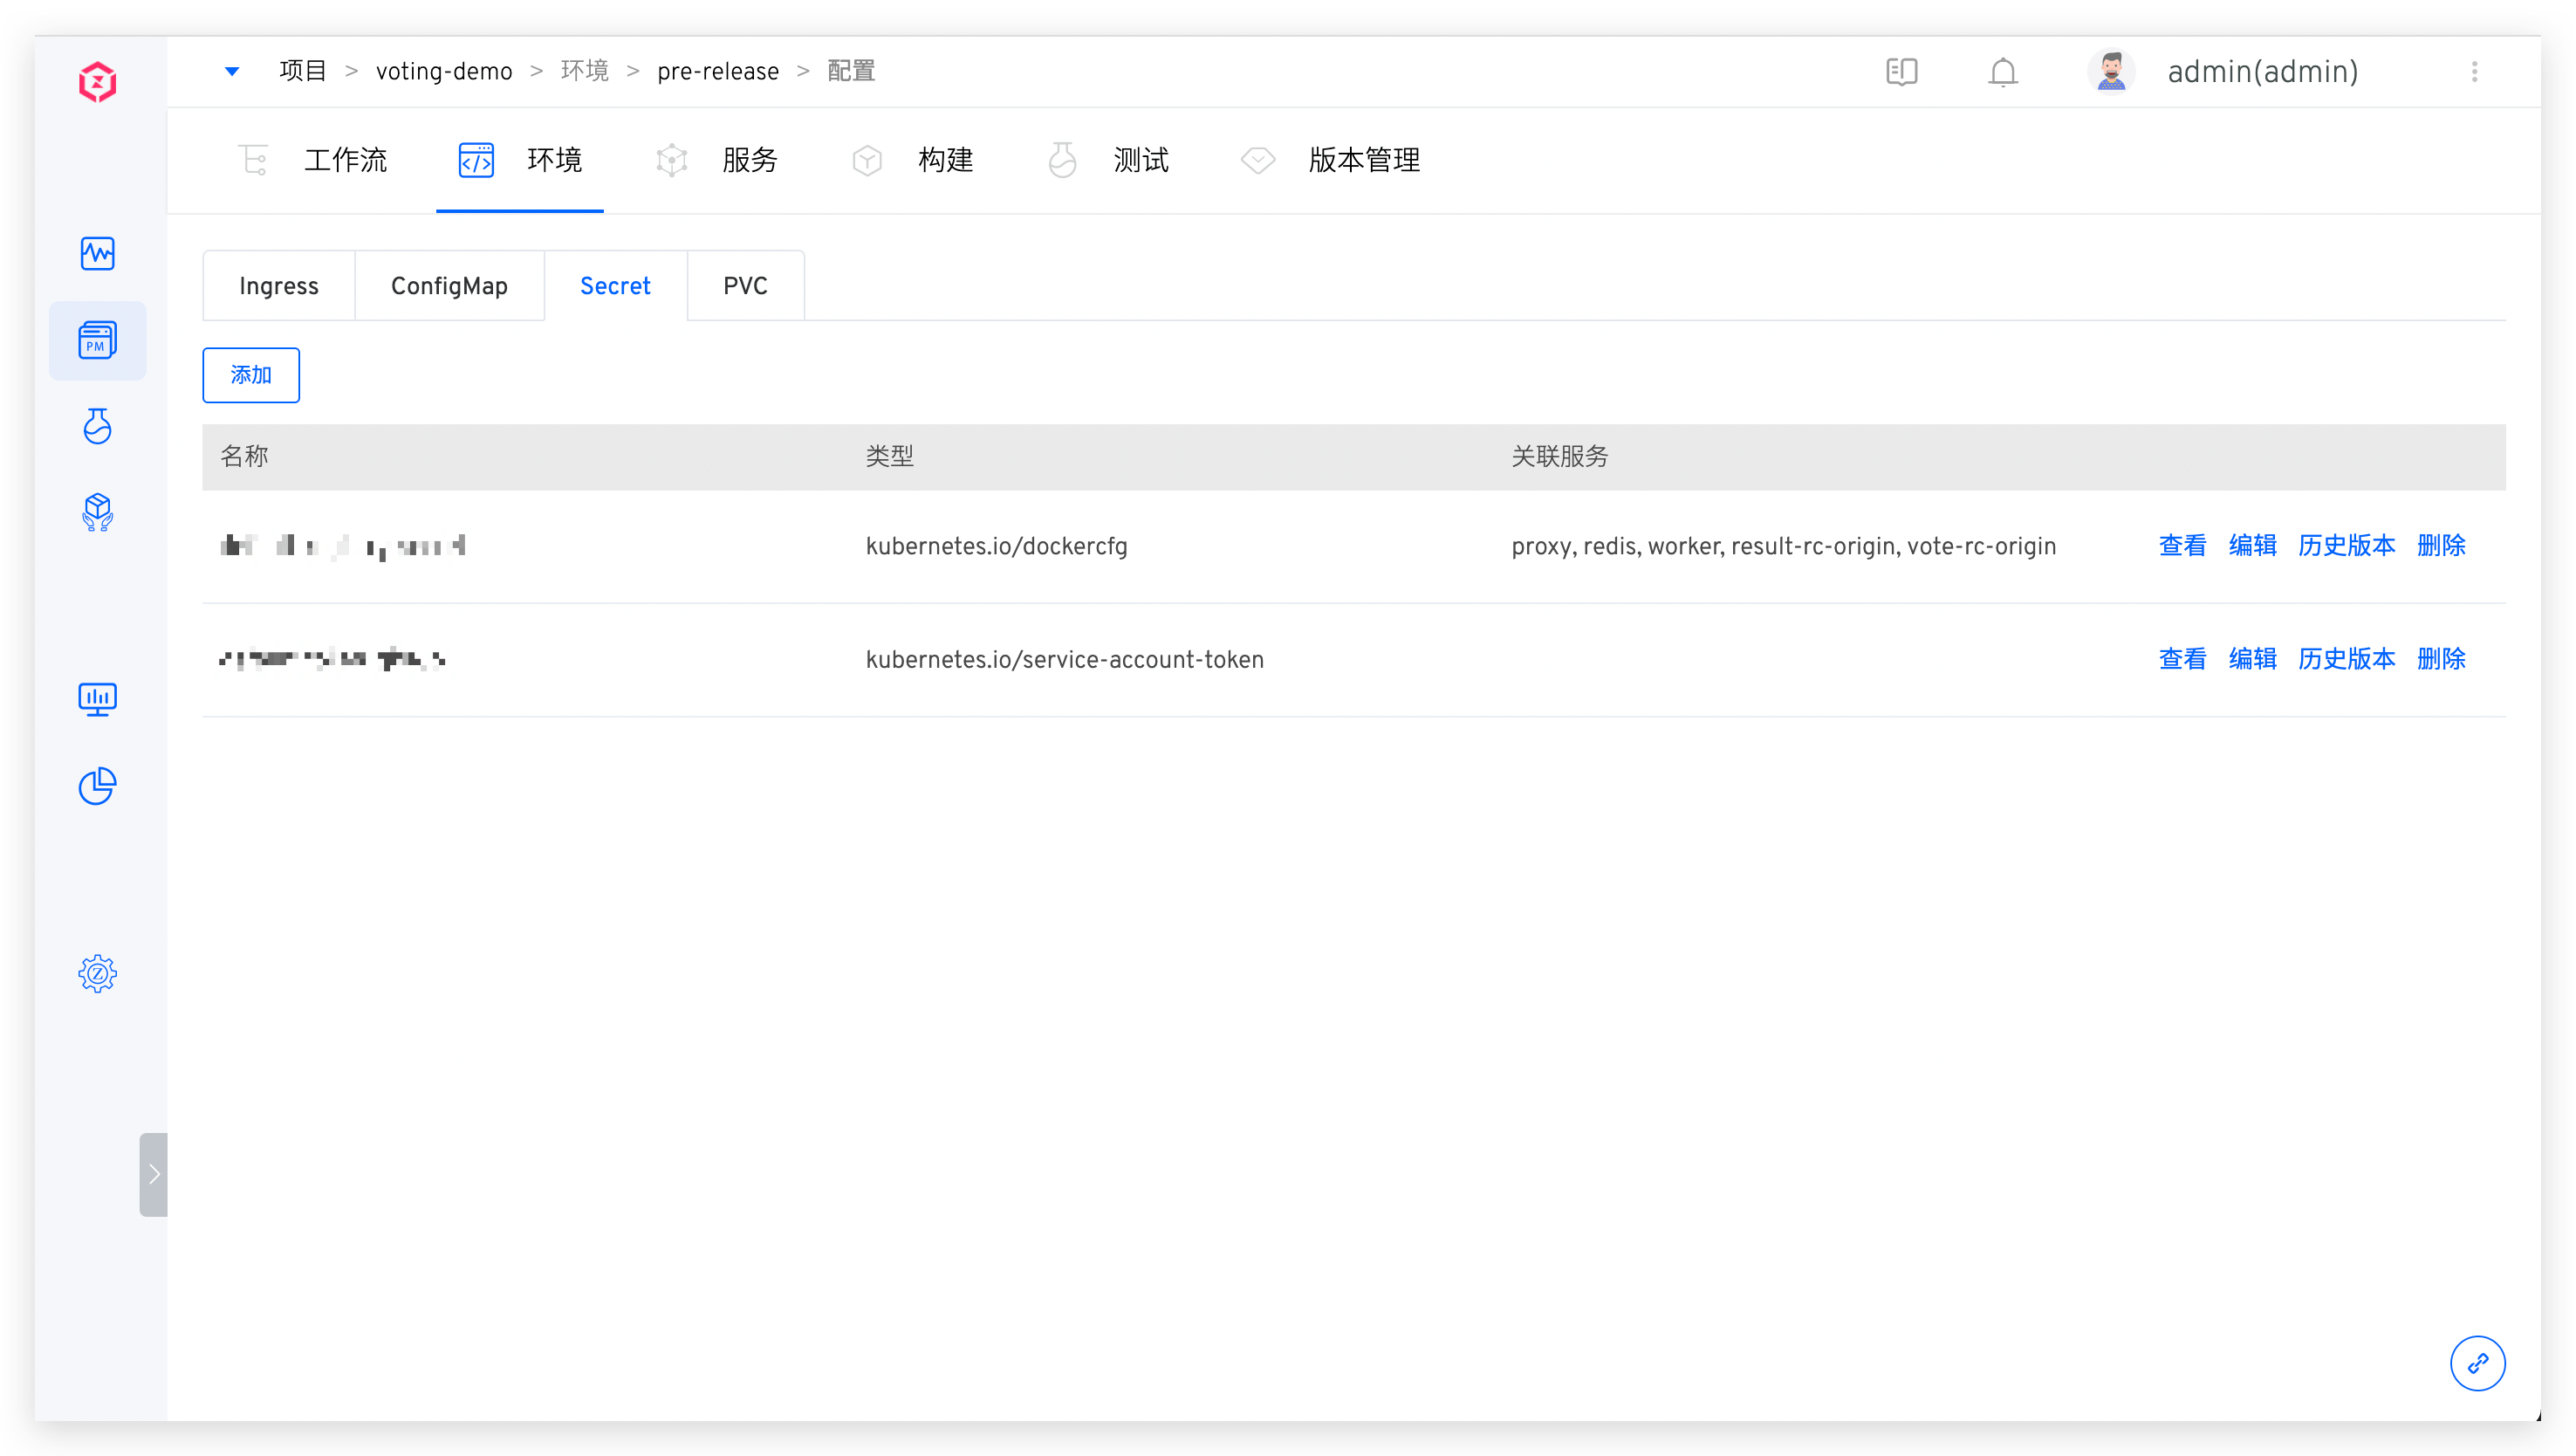Open the 工作流 navigation tab

[344, 160]
